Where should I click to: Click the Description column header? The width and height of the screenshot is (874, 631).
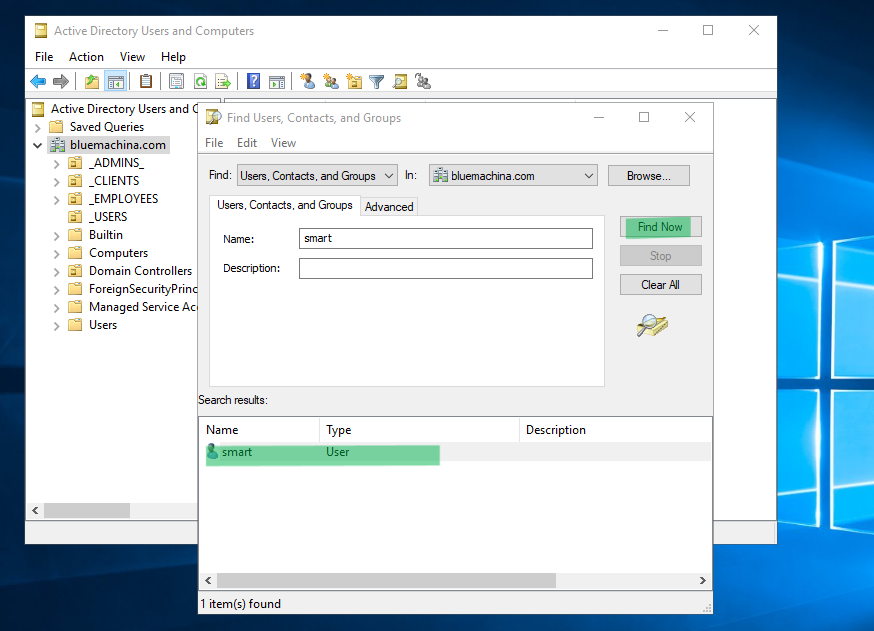coord(615,430)
